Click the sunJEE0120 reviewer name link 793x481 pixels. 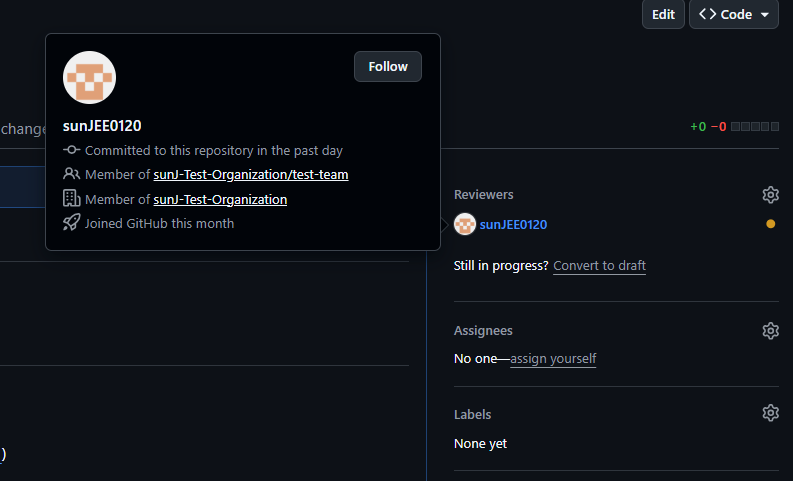pos(513,225)
